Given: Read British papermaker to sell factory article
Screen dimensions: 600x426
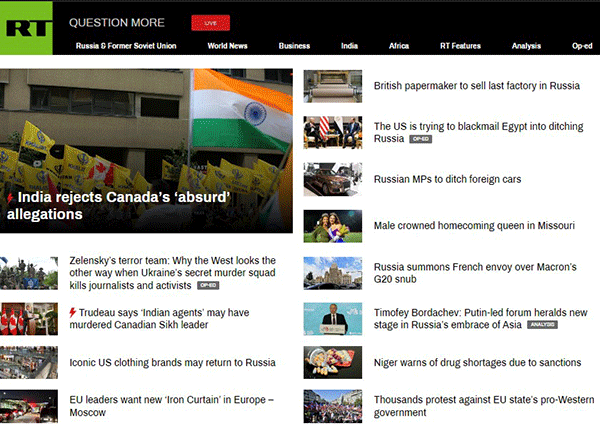Looking at the screenshot, I should pyautogui.click(x=476, y=86).
